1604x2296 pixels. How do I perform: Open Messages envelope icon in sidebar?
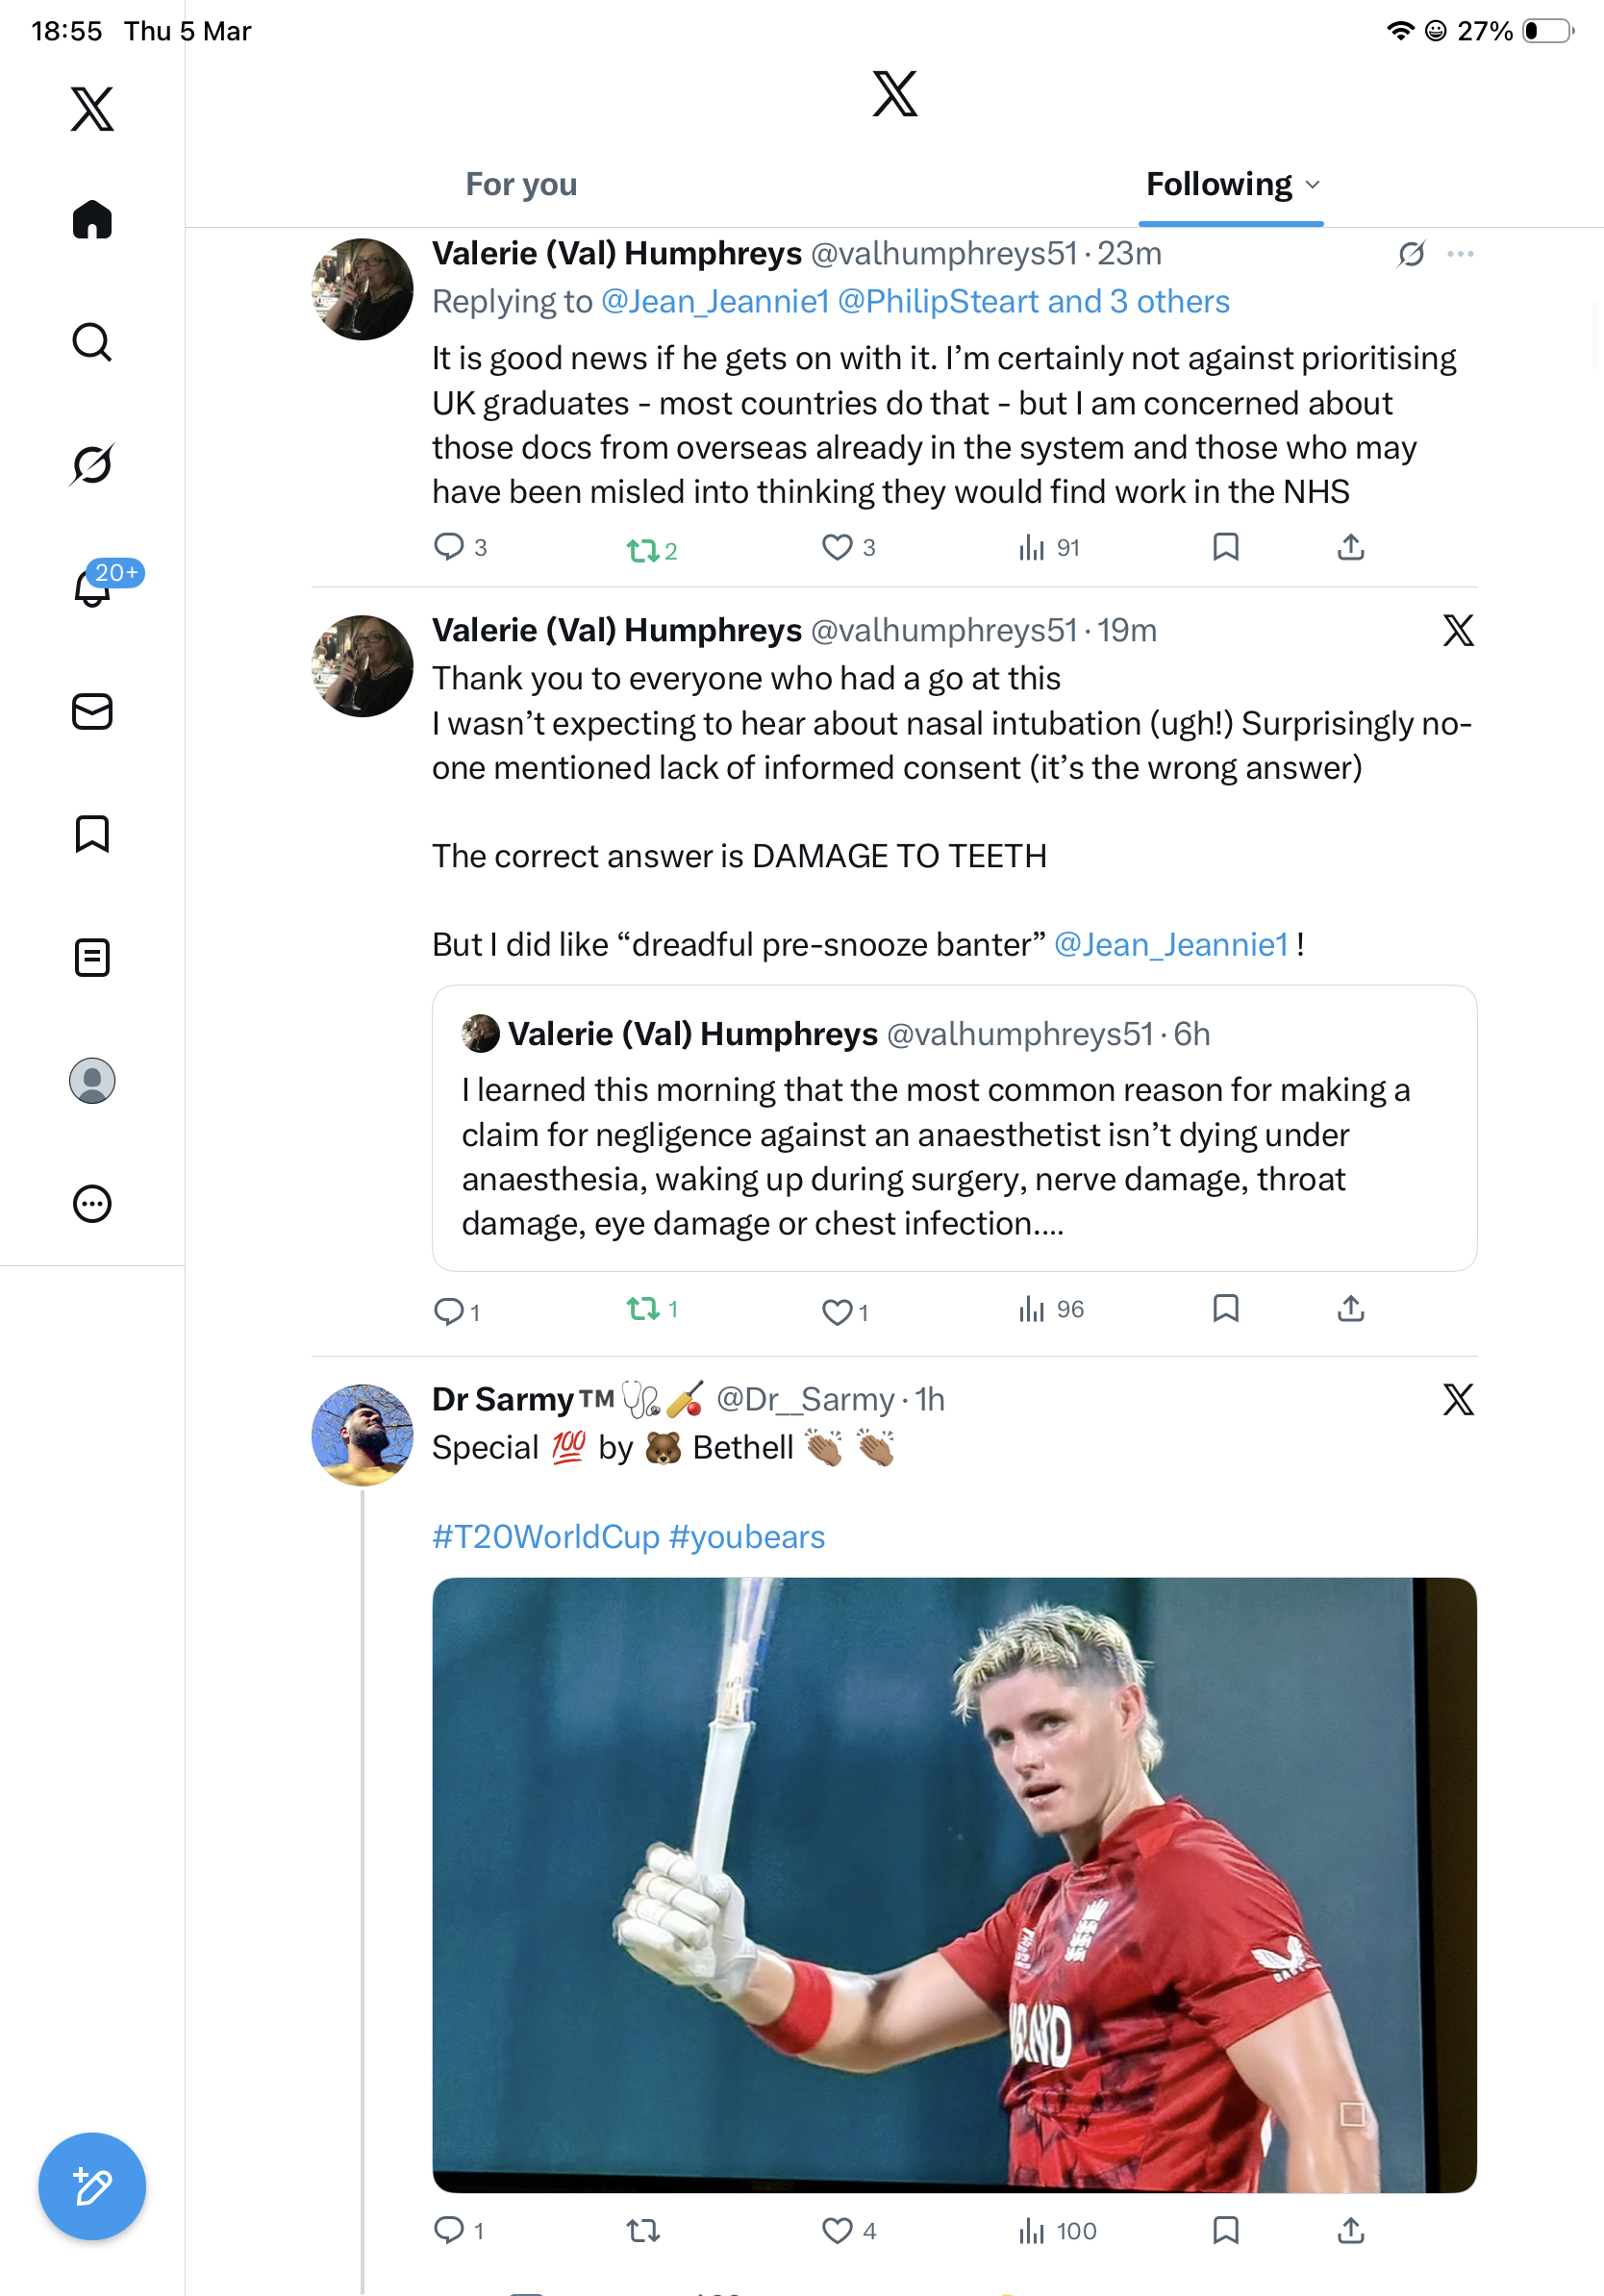coord(92,711)
